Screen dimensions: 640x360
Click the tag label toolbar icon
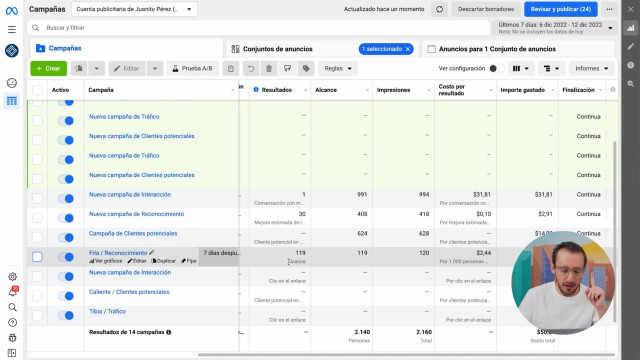[306, 69]
